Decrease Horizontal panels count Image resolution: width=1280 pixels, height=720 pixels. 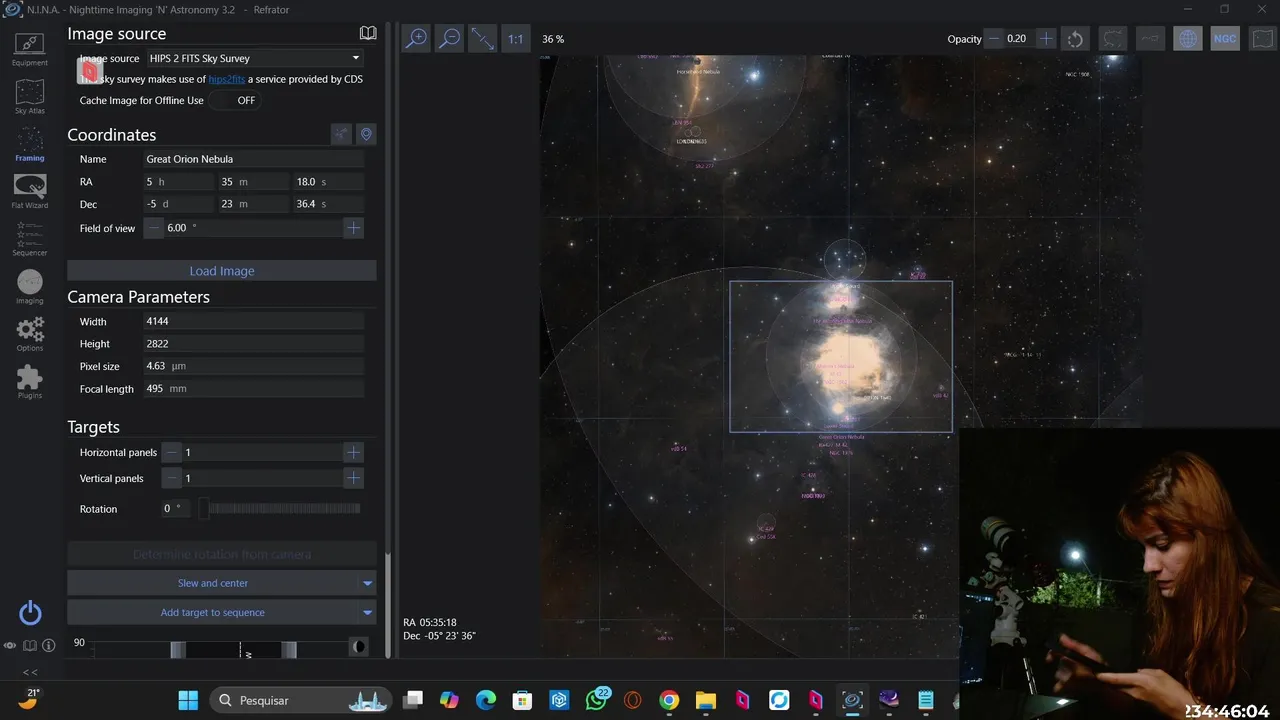[x=172, y=452]
